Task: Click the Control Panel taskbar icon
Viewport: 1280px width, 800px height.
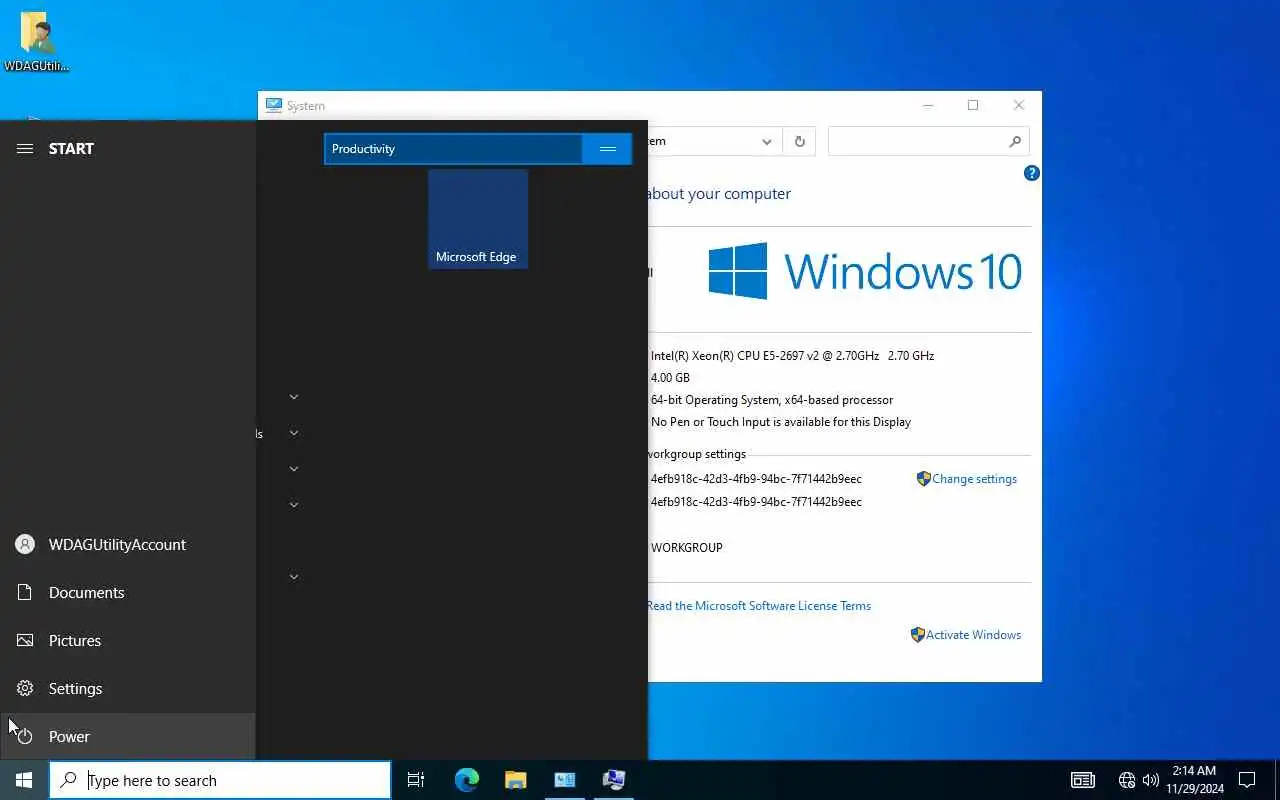Action: [x=565, y=780]
